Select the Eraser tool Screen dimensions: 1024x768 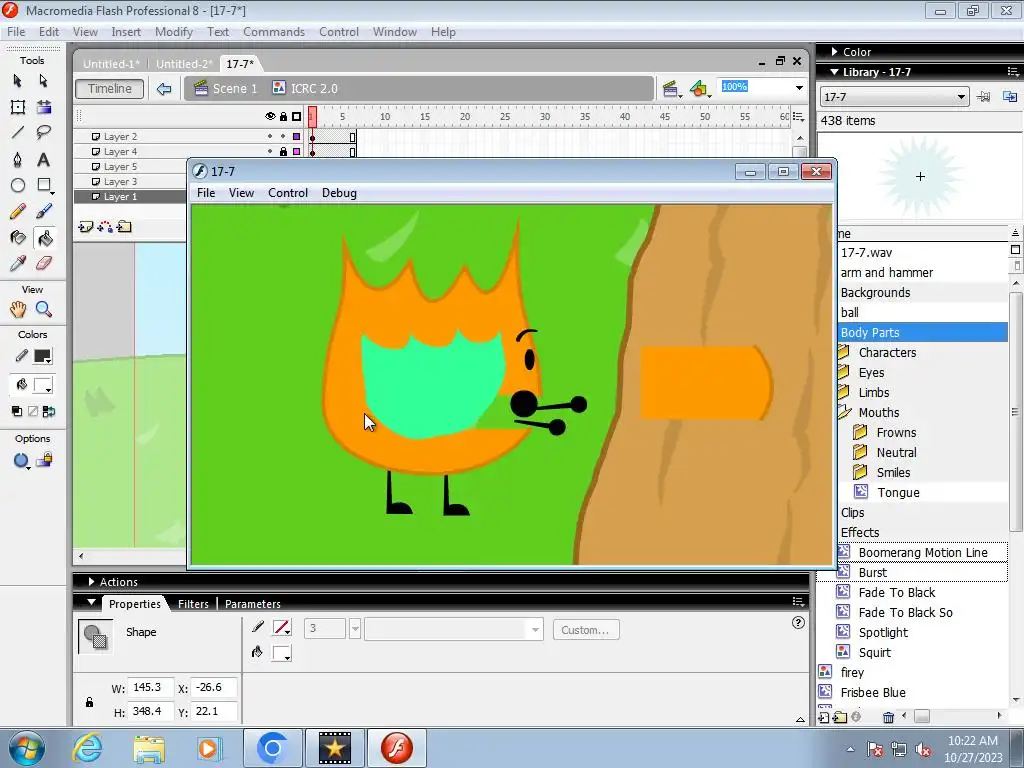tap(44, 263)
